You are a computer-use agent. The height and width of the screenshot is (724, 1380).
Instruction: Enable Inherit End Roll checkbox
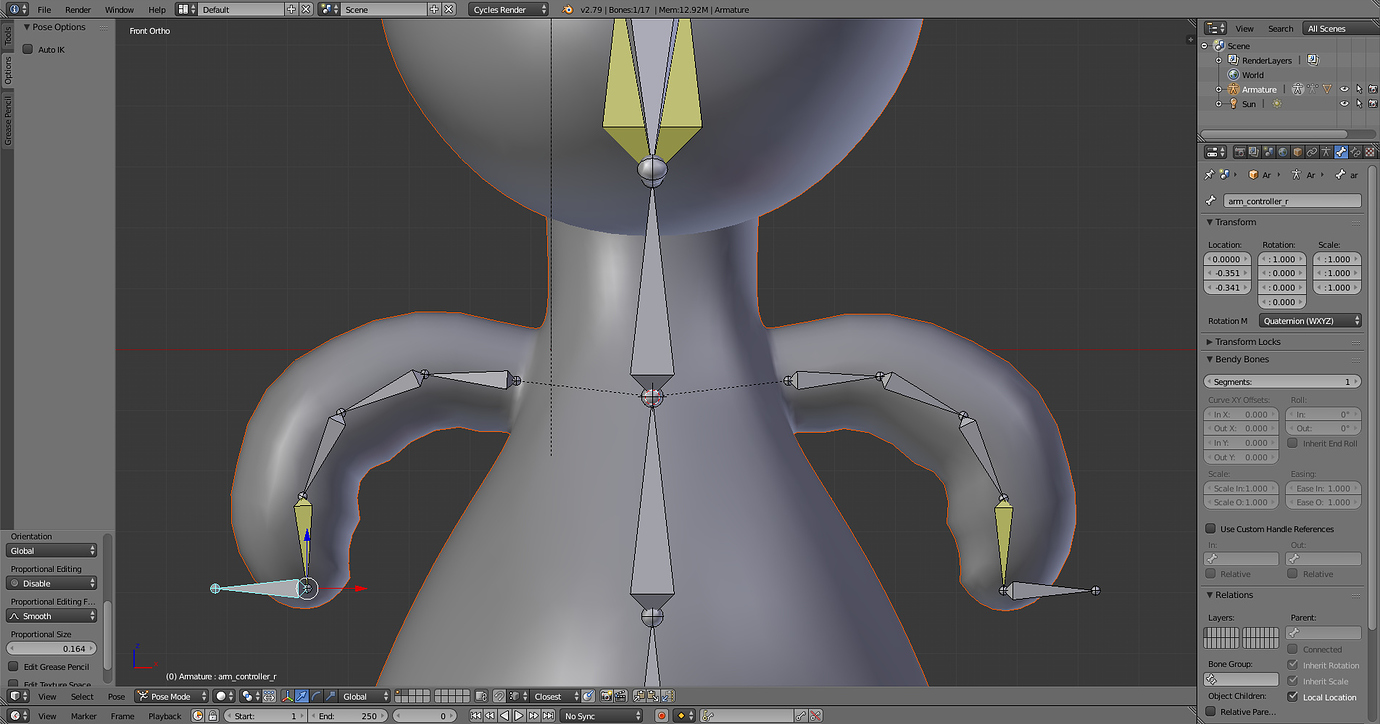(x=1293, y=443)
